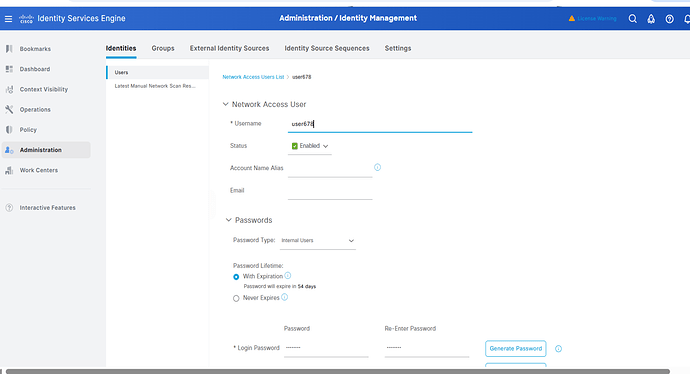Open Bookmarks in the sidebar
The image size is (690, 374).
(x=35, y=49)
